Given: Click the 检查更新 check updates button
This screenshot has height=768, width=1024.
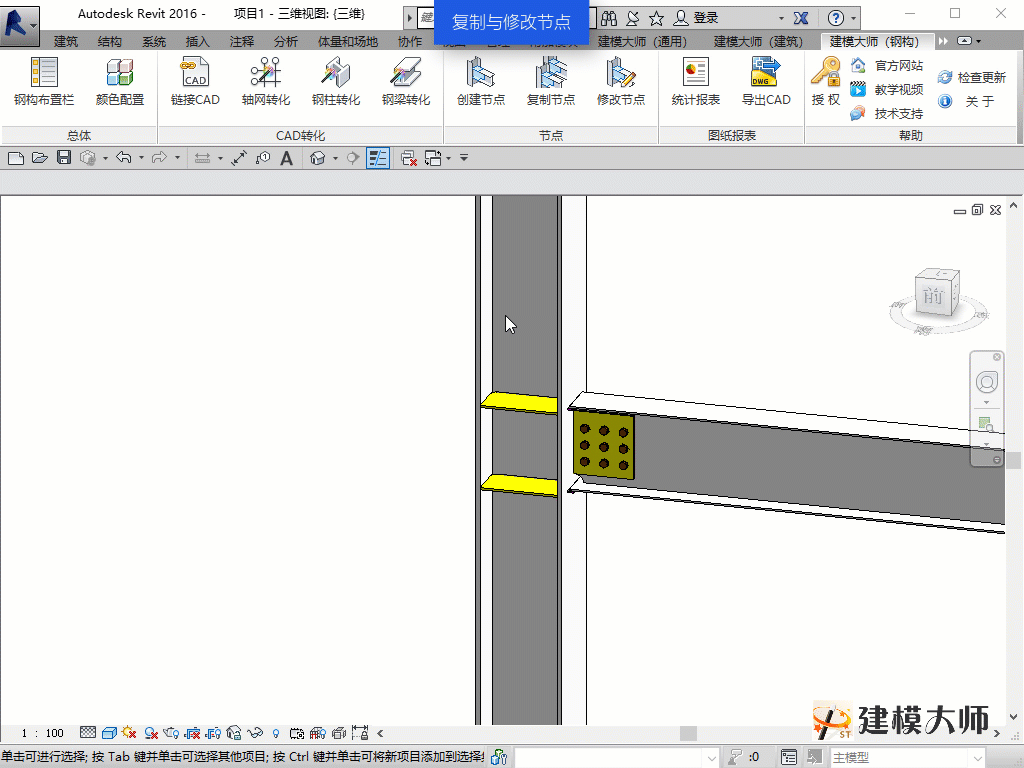Looking at the screenshot, I should pyautogui.click(x=972, y=77).
